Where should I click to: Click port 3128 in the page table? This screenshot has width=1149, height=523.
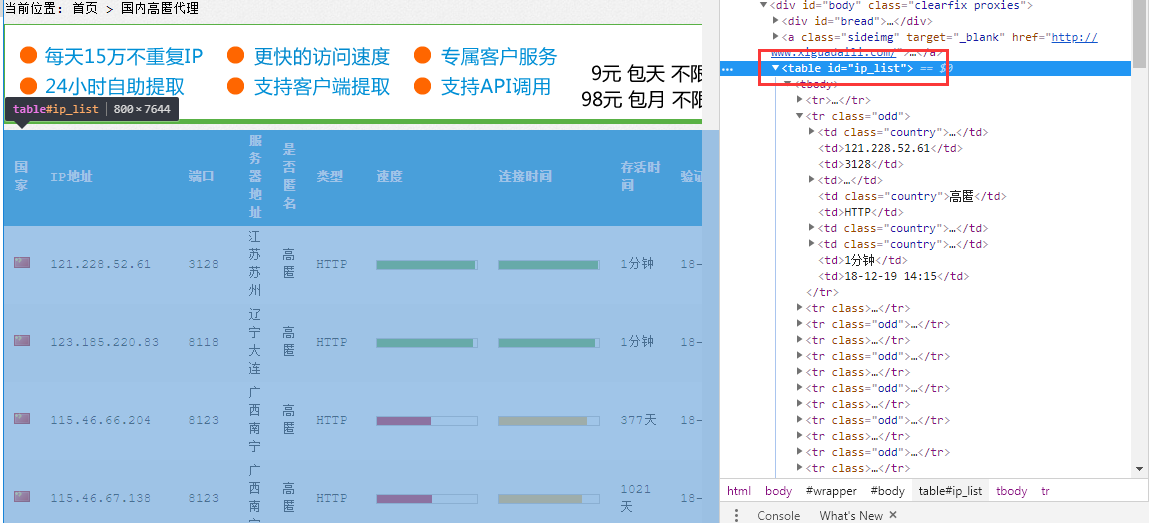[203, 264]
